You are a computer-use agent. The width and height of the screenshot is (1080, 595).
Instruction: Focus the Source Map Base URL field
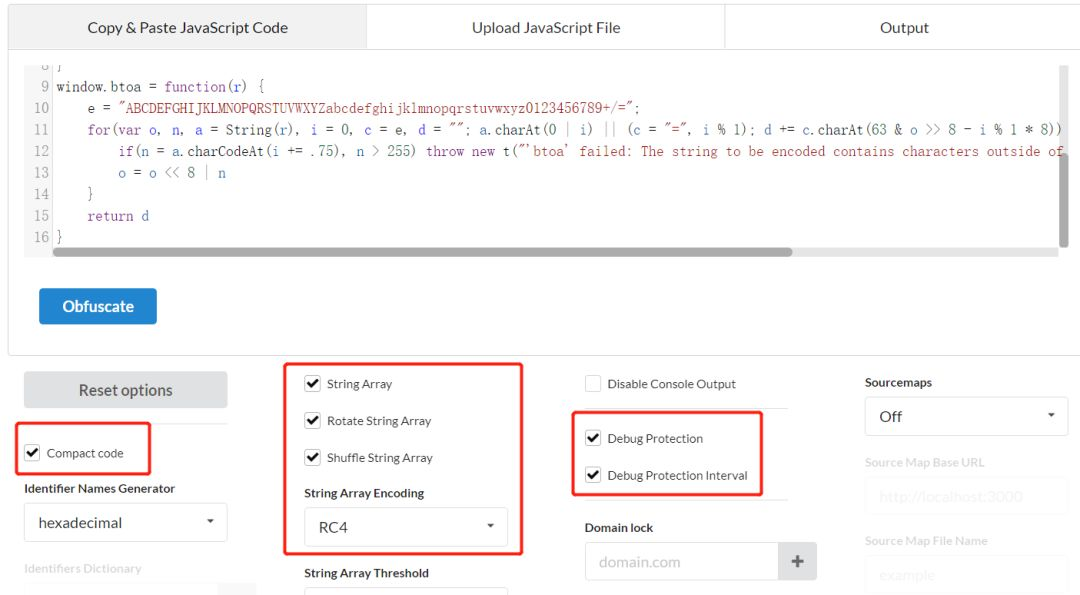click(x=965, y=496)
